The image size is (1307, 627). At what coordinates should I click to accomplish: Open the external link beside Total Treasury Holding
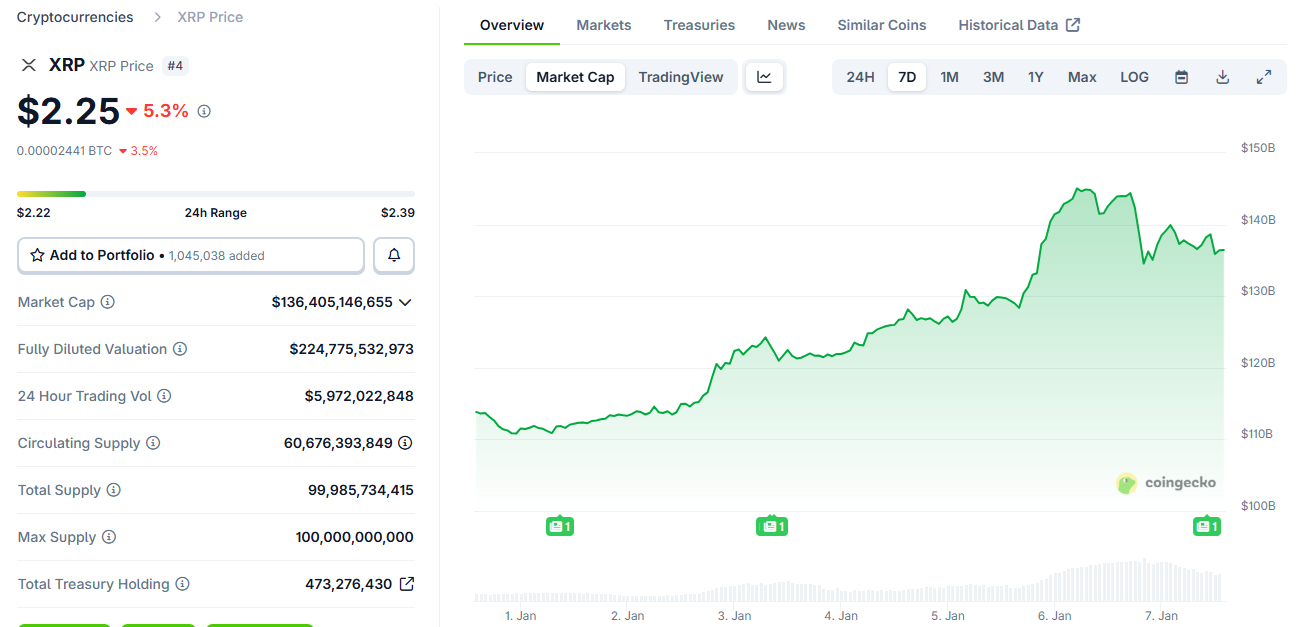407,584
